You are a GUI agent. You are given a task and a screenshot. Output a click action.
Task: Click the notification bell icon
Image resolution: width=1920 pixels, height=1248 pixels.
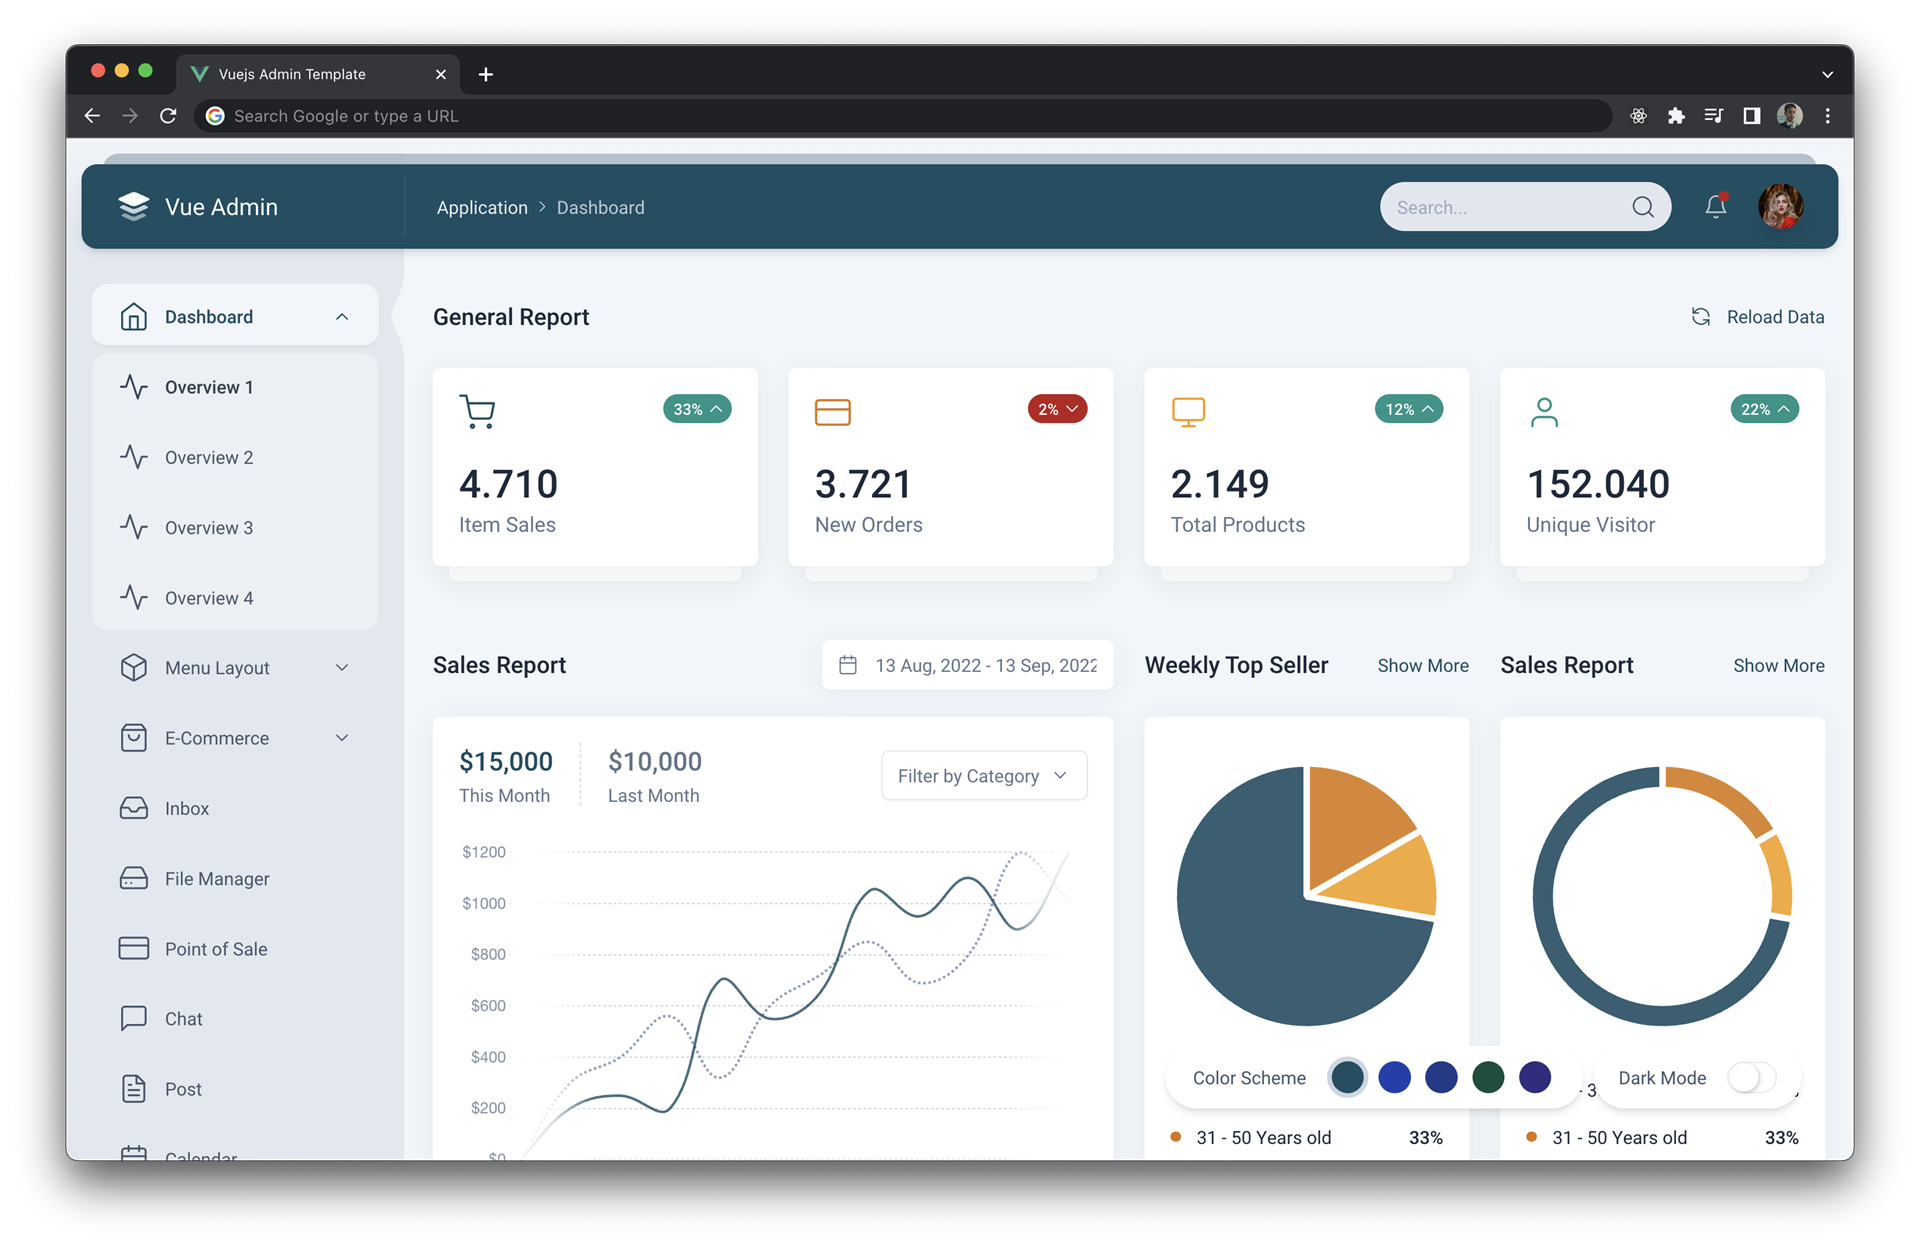pos(1714,207)
